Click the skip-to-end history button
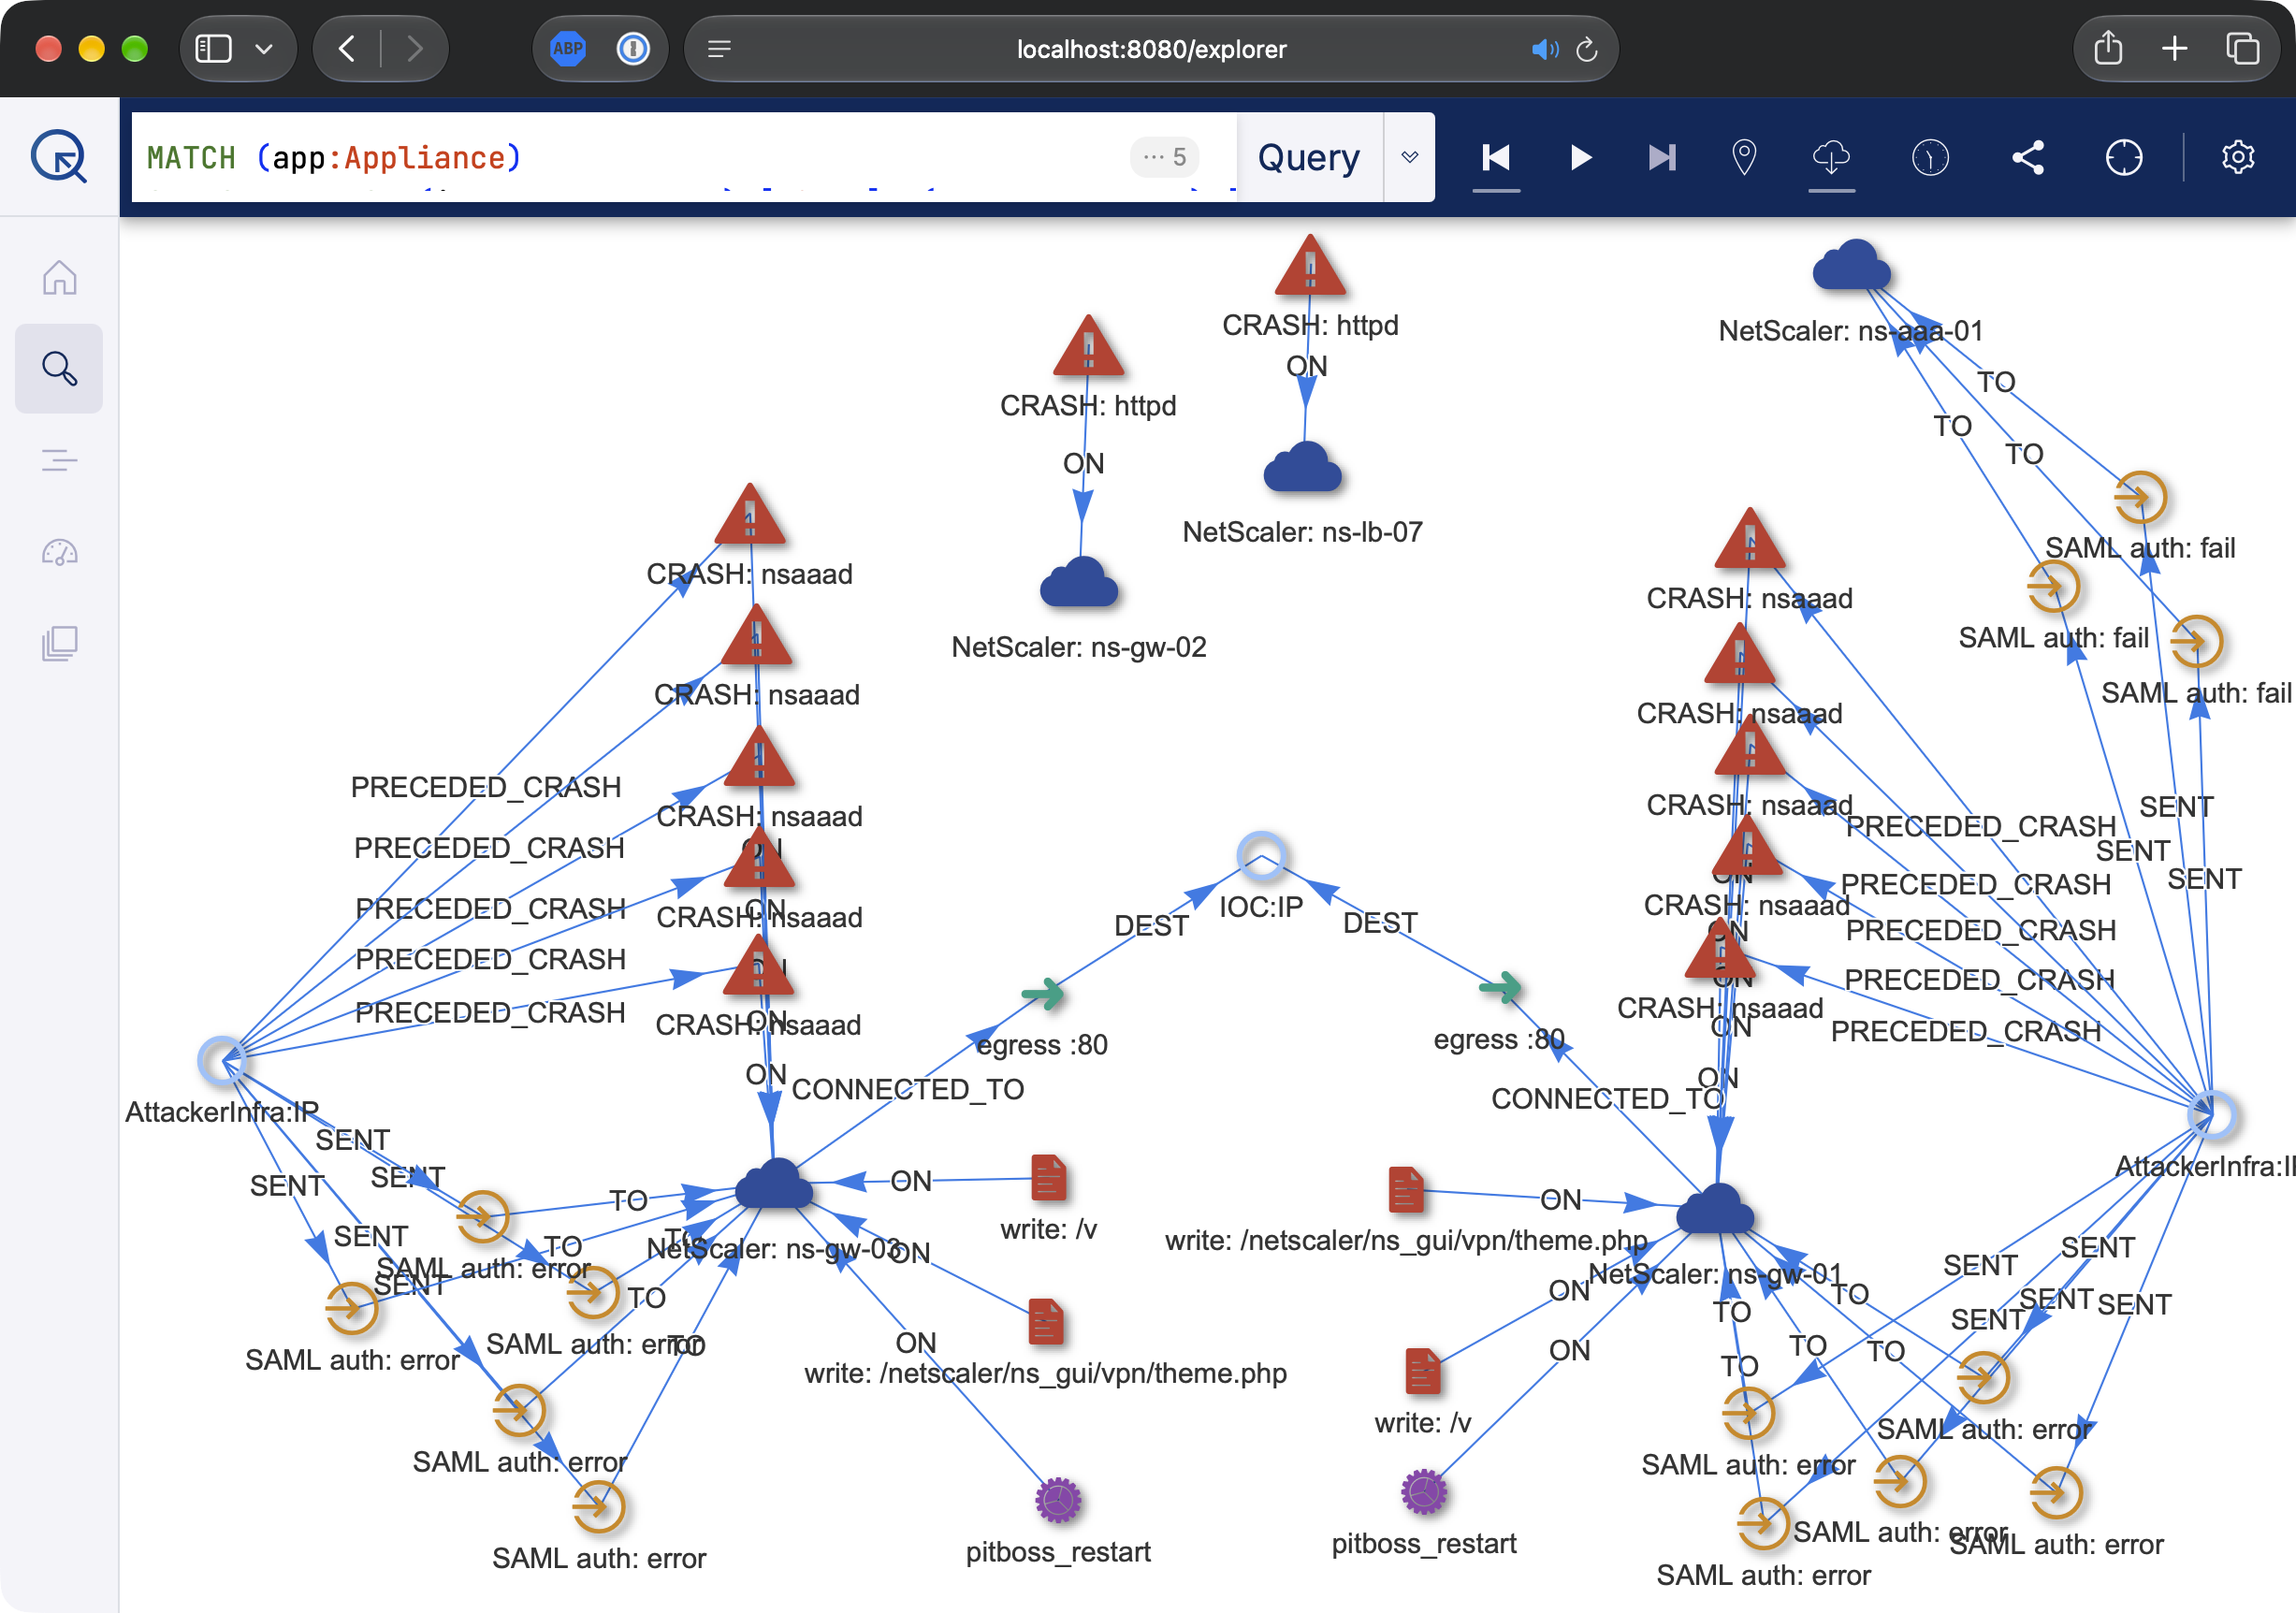The height and width of the screenshot is (1613, 2296). [x=1662, y=157]
